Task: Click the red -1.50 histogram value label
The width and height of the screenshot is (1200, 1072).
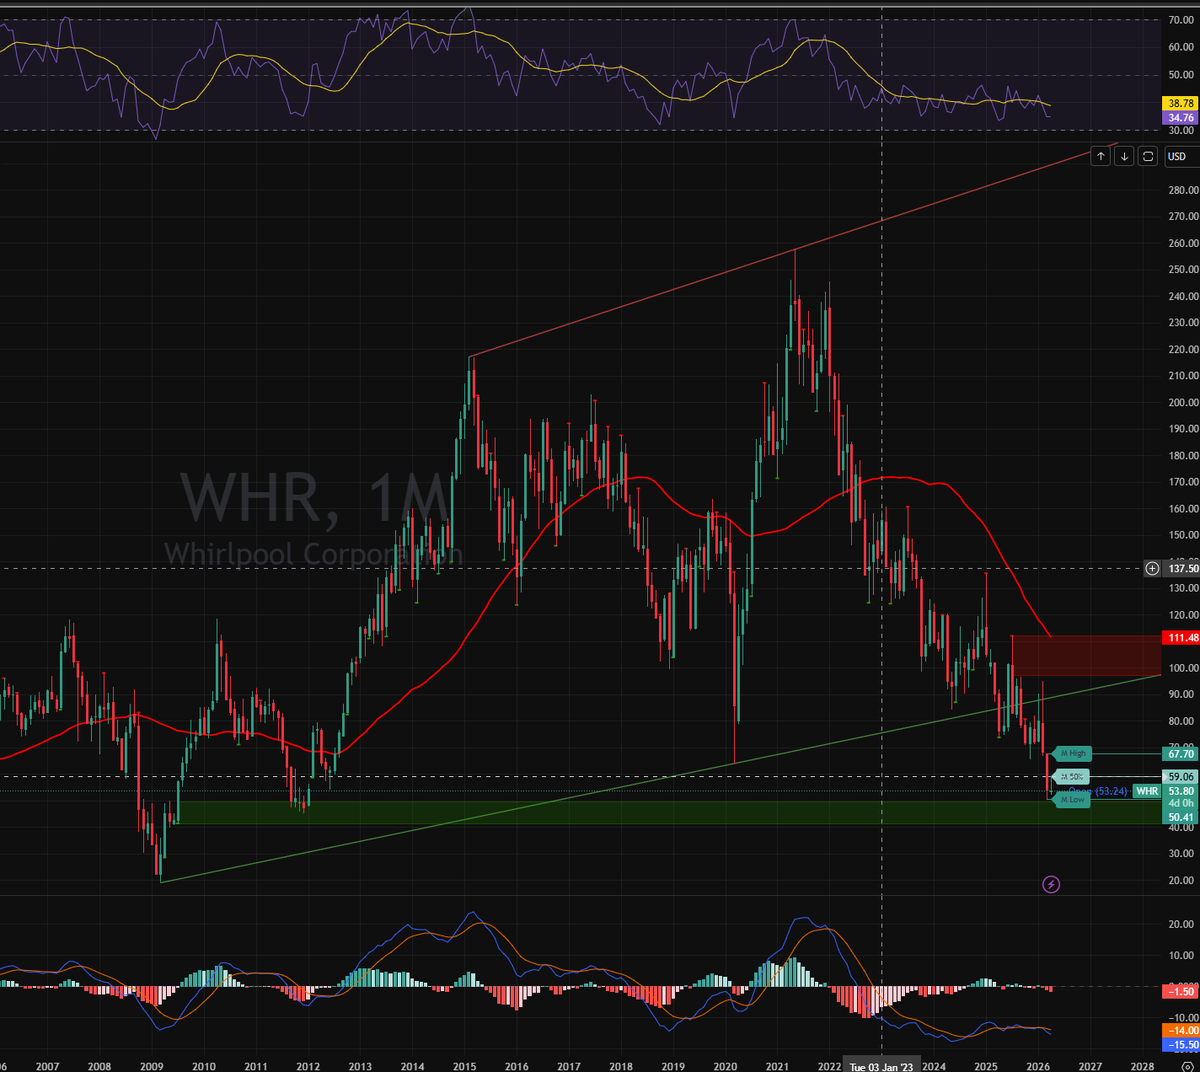Action: (1181, 991)
